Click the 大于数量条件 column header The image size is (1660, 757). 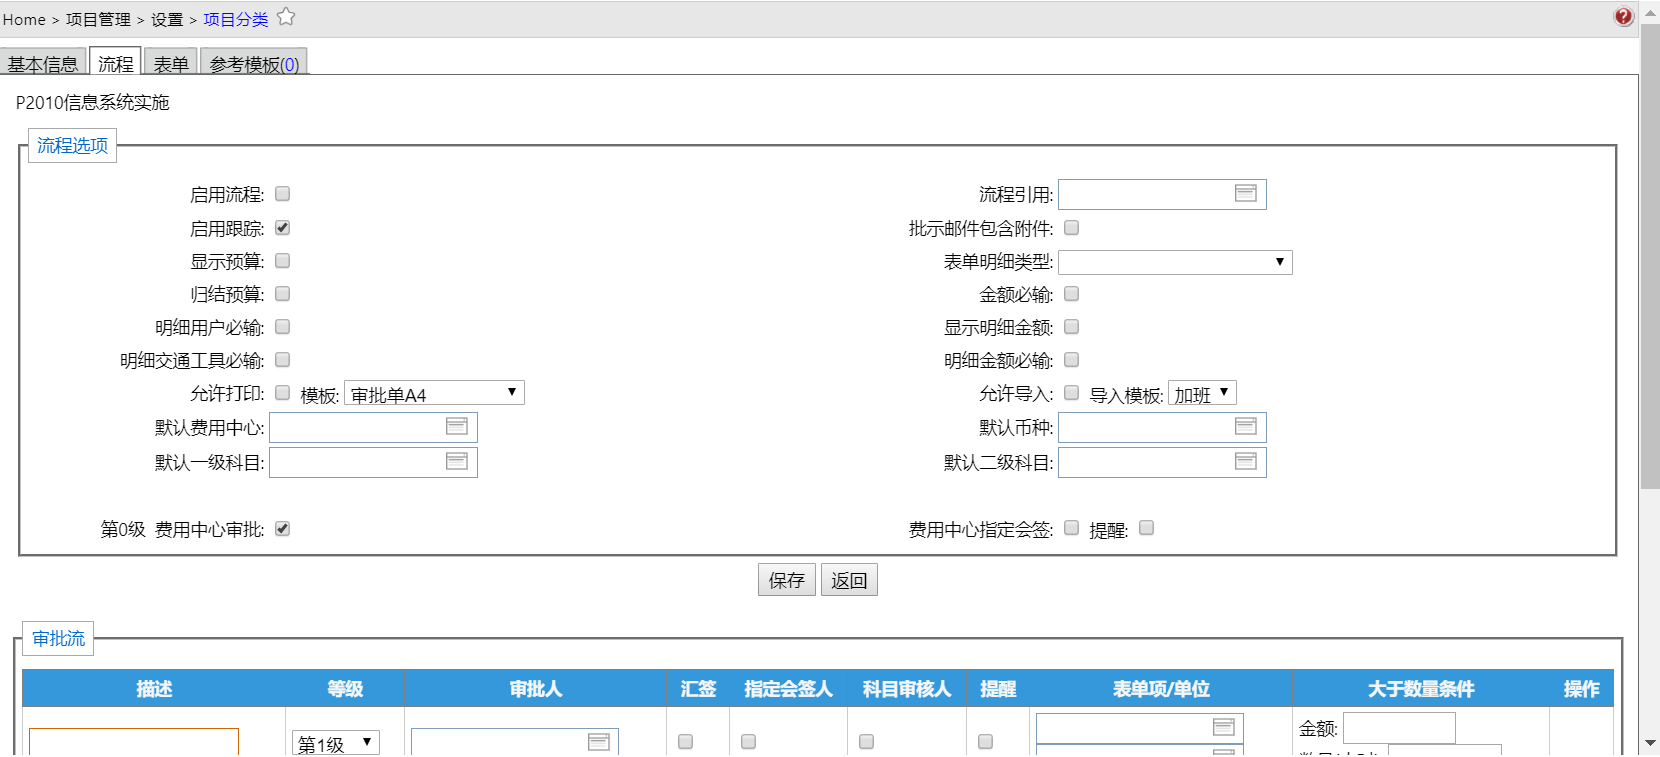tap(1421, 688)
